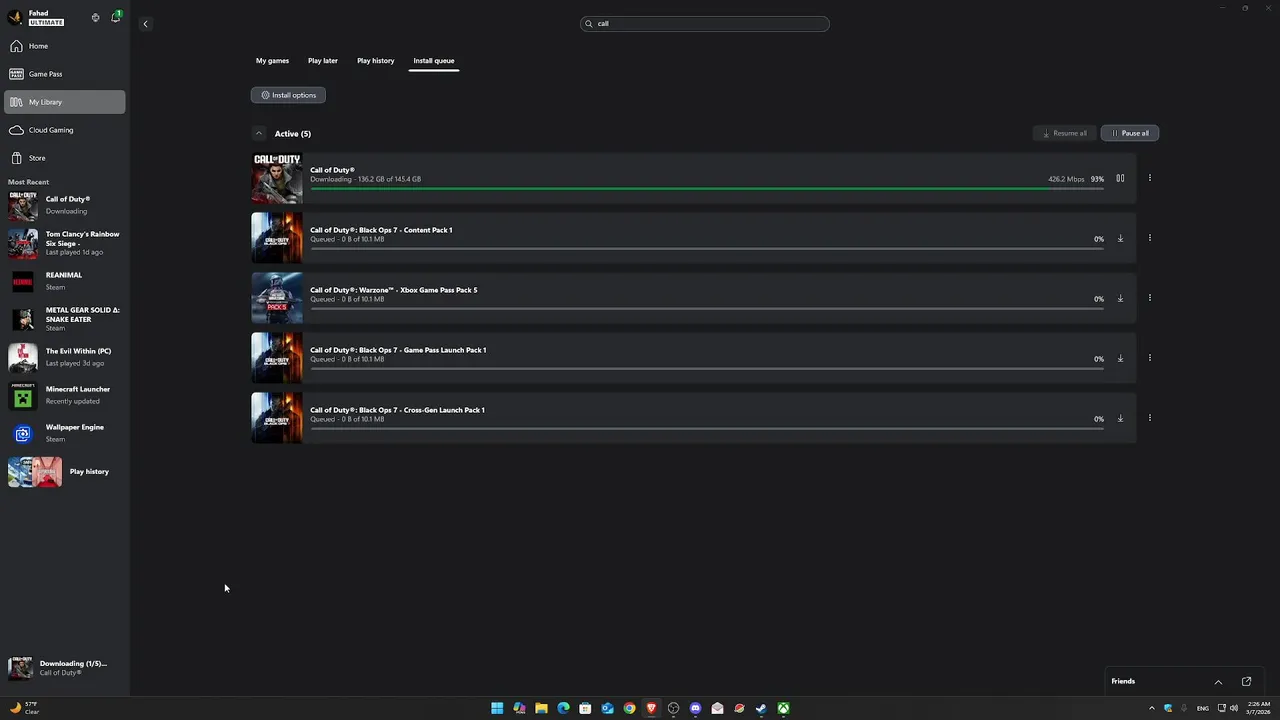The width and height of the screenshot is (1280, 720).
Task: Click 'Call of Duty®: Black Ops 7 - Game Pass Launch Pack 1' title
Action: (x=398, y=350)
